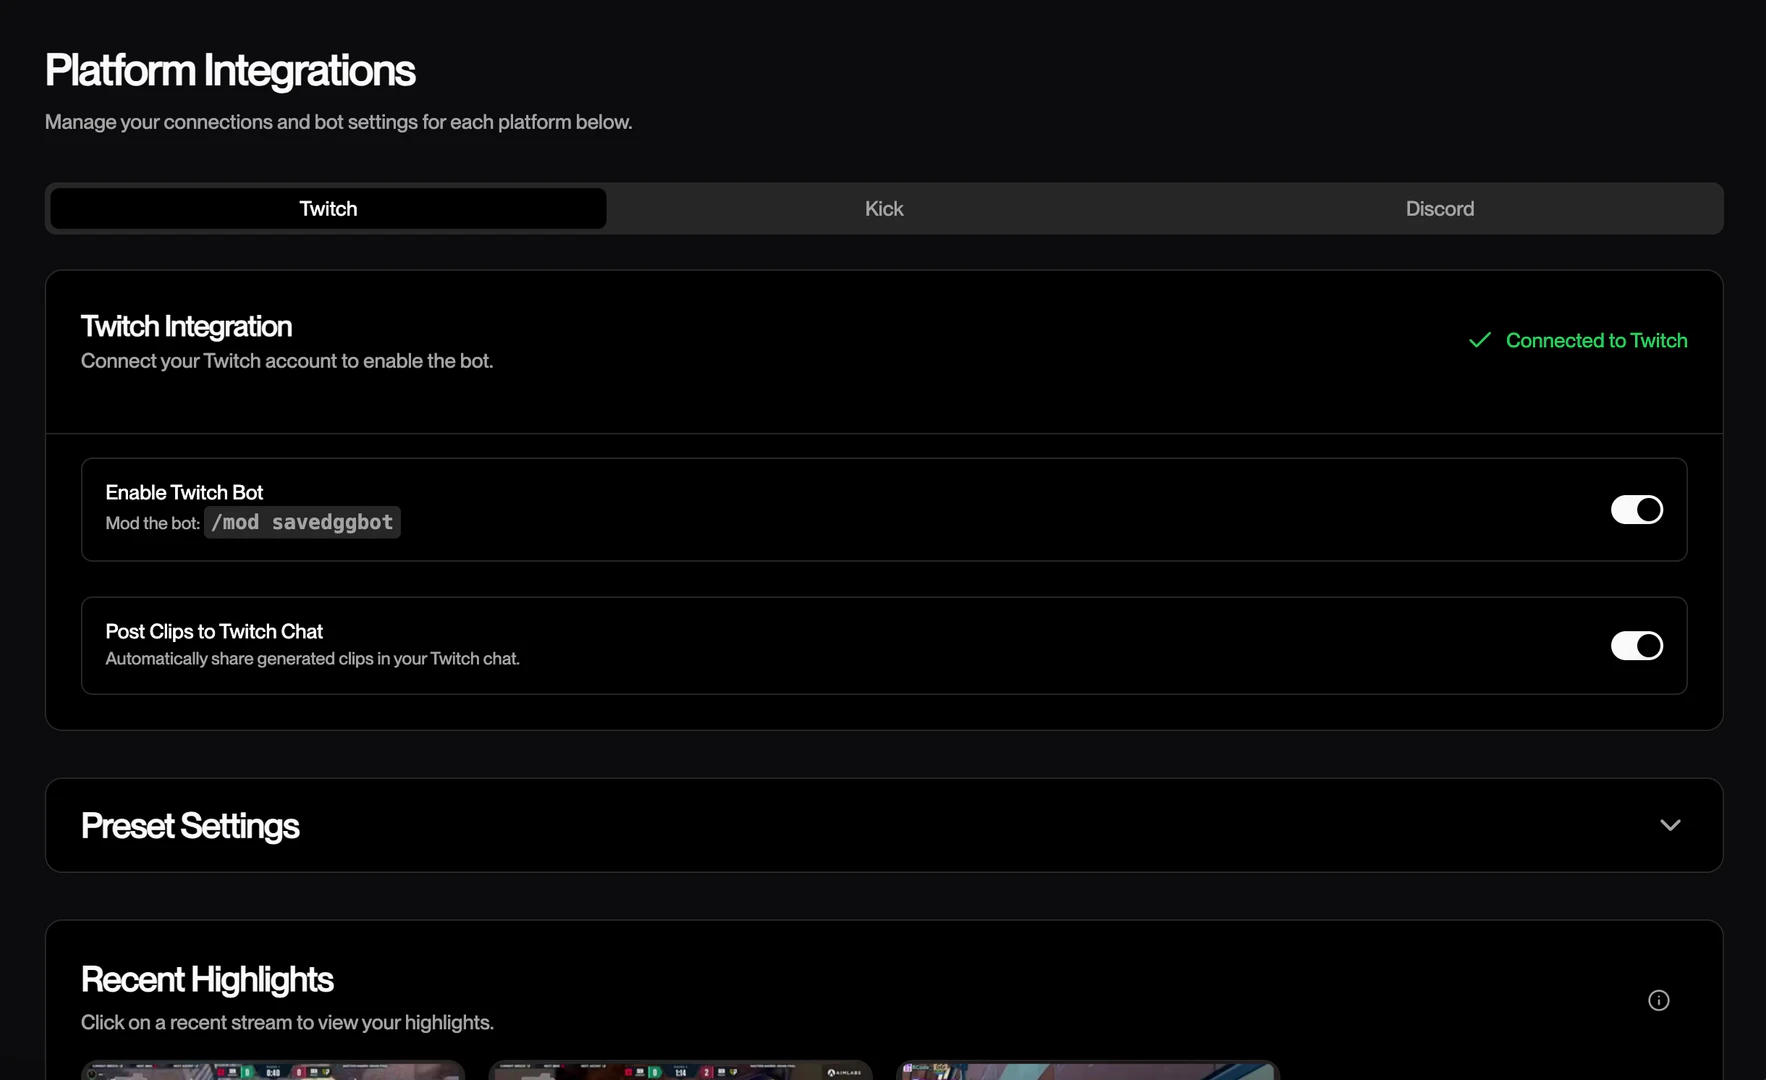The image size is (1766, 1080).
Task: Click the green Connected to Twitch checkmark
Action: click(x=1479, y=341)
